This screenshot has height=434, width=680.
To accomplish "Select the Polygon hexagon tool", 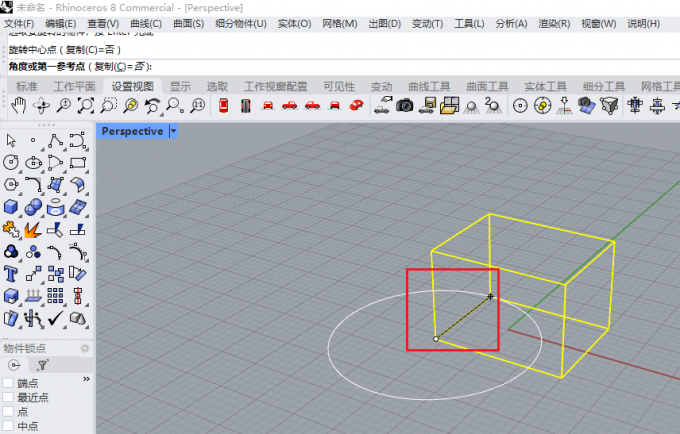I will click(11, 185).
